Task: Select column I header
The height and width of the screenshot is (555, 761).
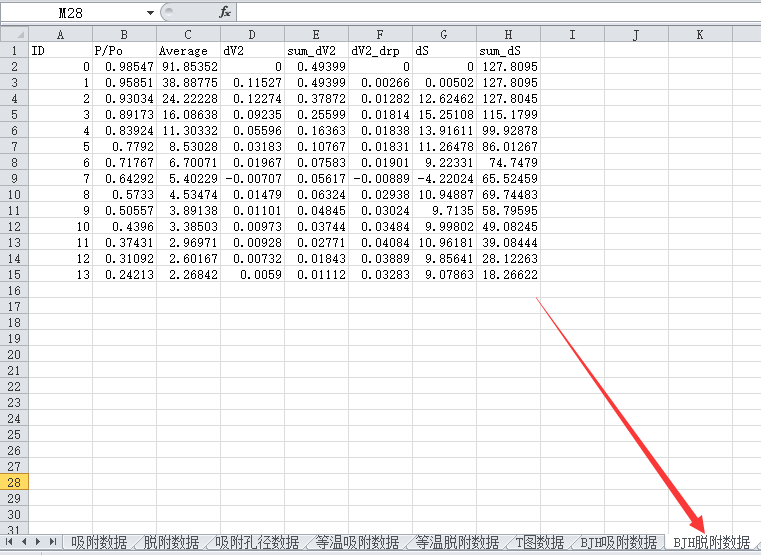Action: (x=573, y=34)
